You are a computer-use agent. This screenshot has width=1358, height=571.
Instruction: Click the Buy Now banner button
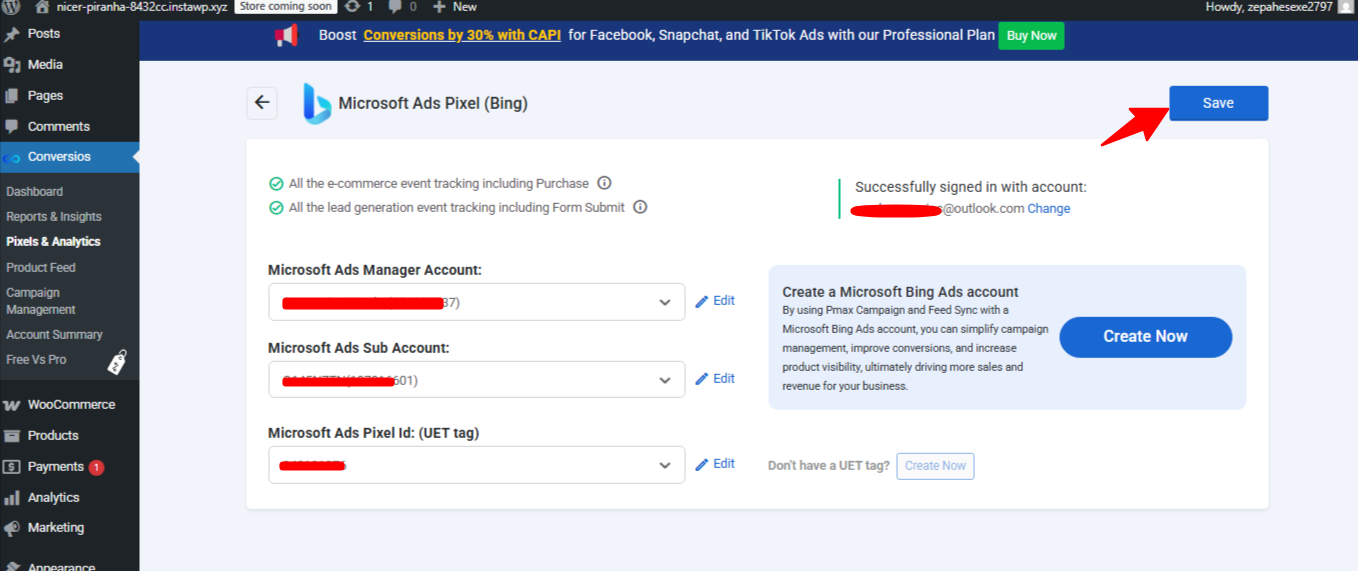1031,36
